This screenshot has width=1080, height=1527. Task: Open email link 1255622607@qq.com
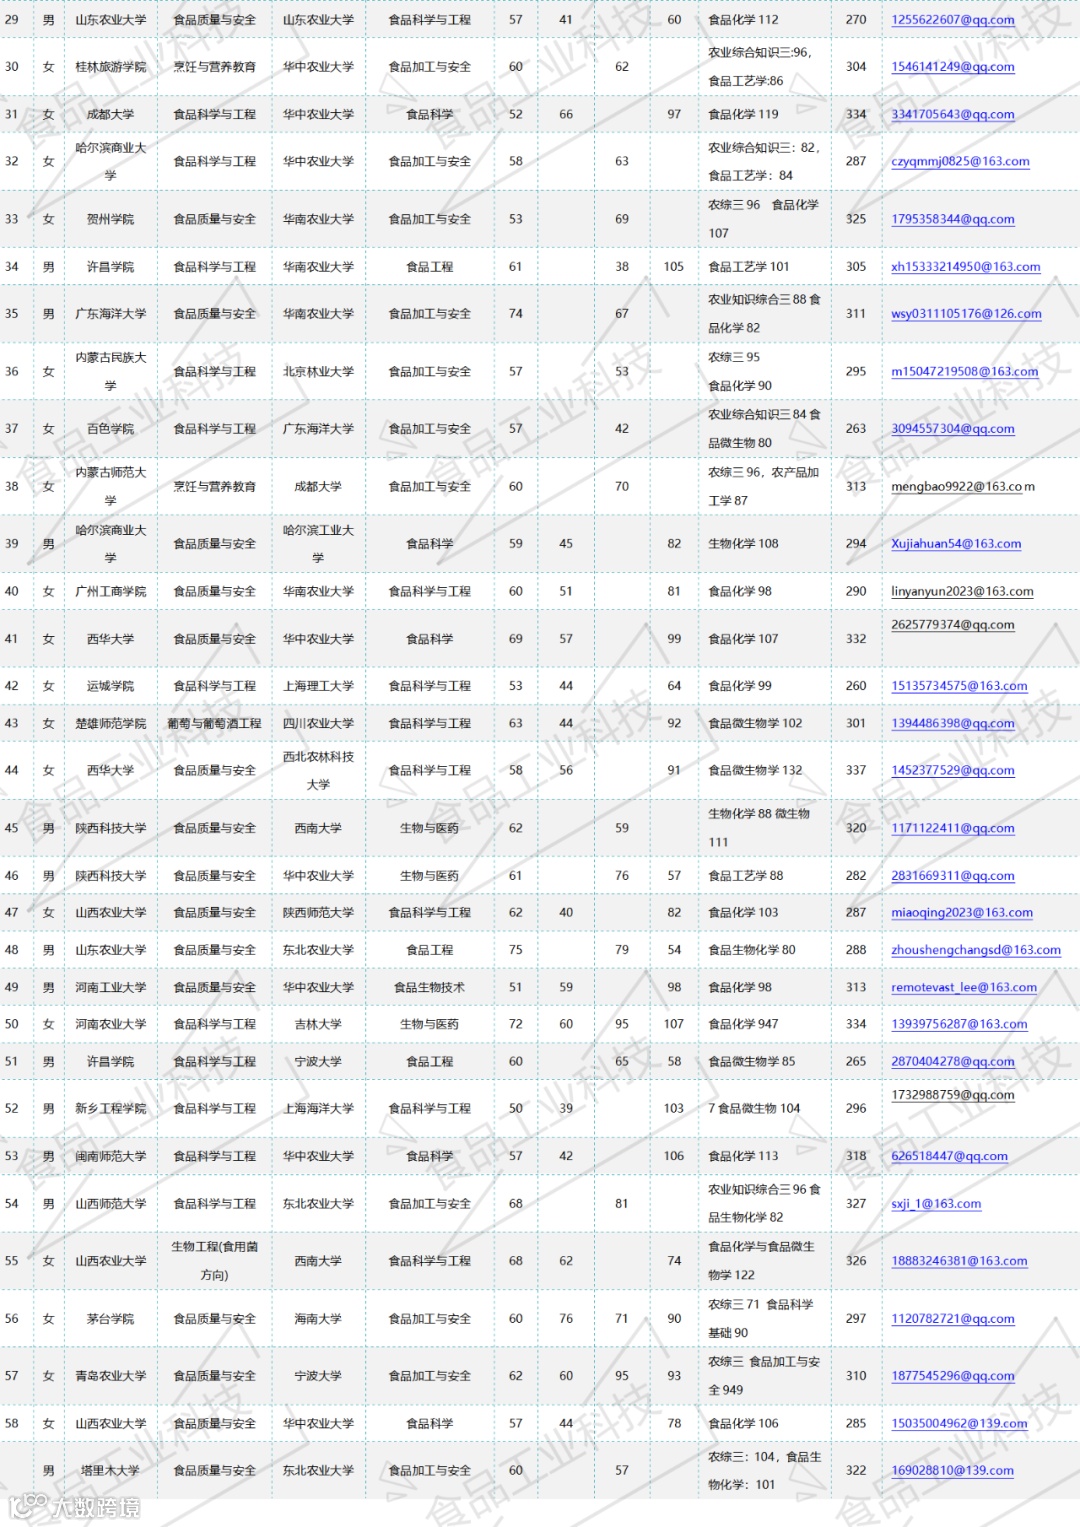point(952,20)
